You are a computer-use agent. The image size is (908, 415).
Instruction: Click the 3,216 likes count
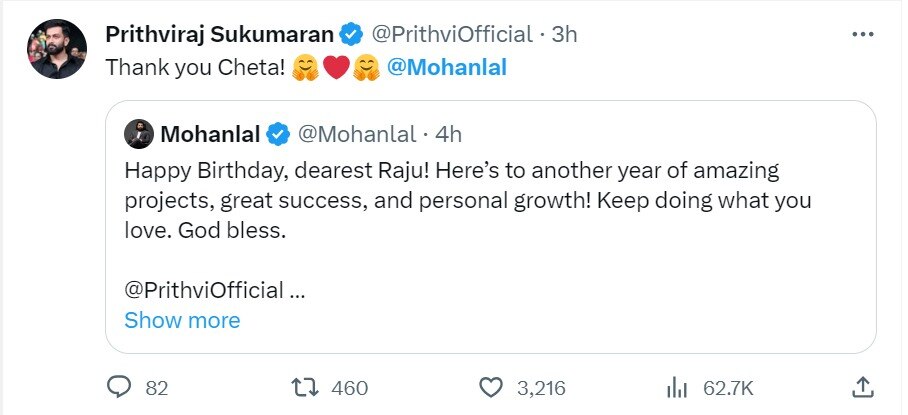click(x=543, y=387)
